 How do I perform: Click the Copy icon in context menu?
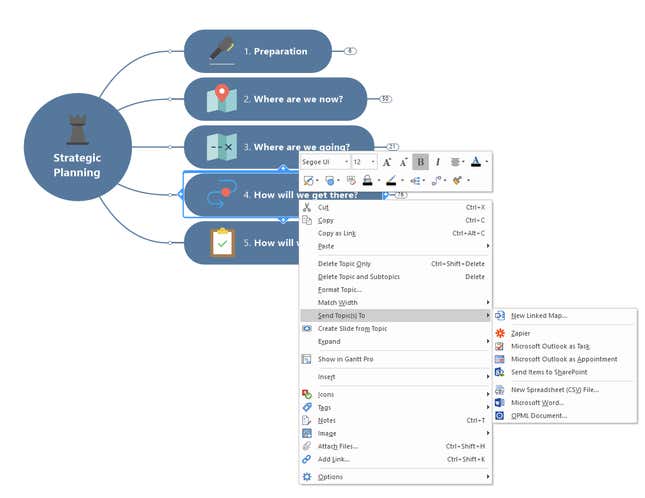(307, 220)
